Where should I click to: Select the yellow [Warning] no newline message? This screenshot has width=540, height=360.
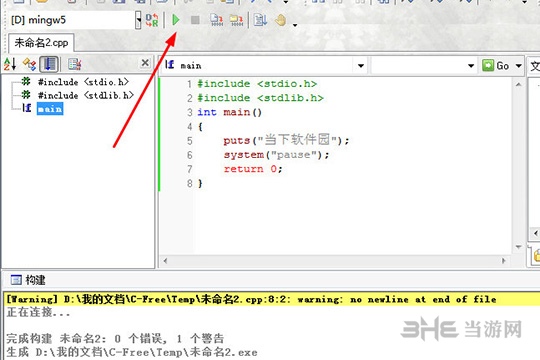[x=271, y=299]
